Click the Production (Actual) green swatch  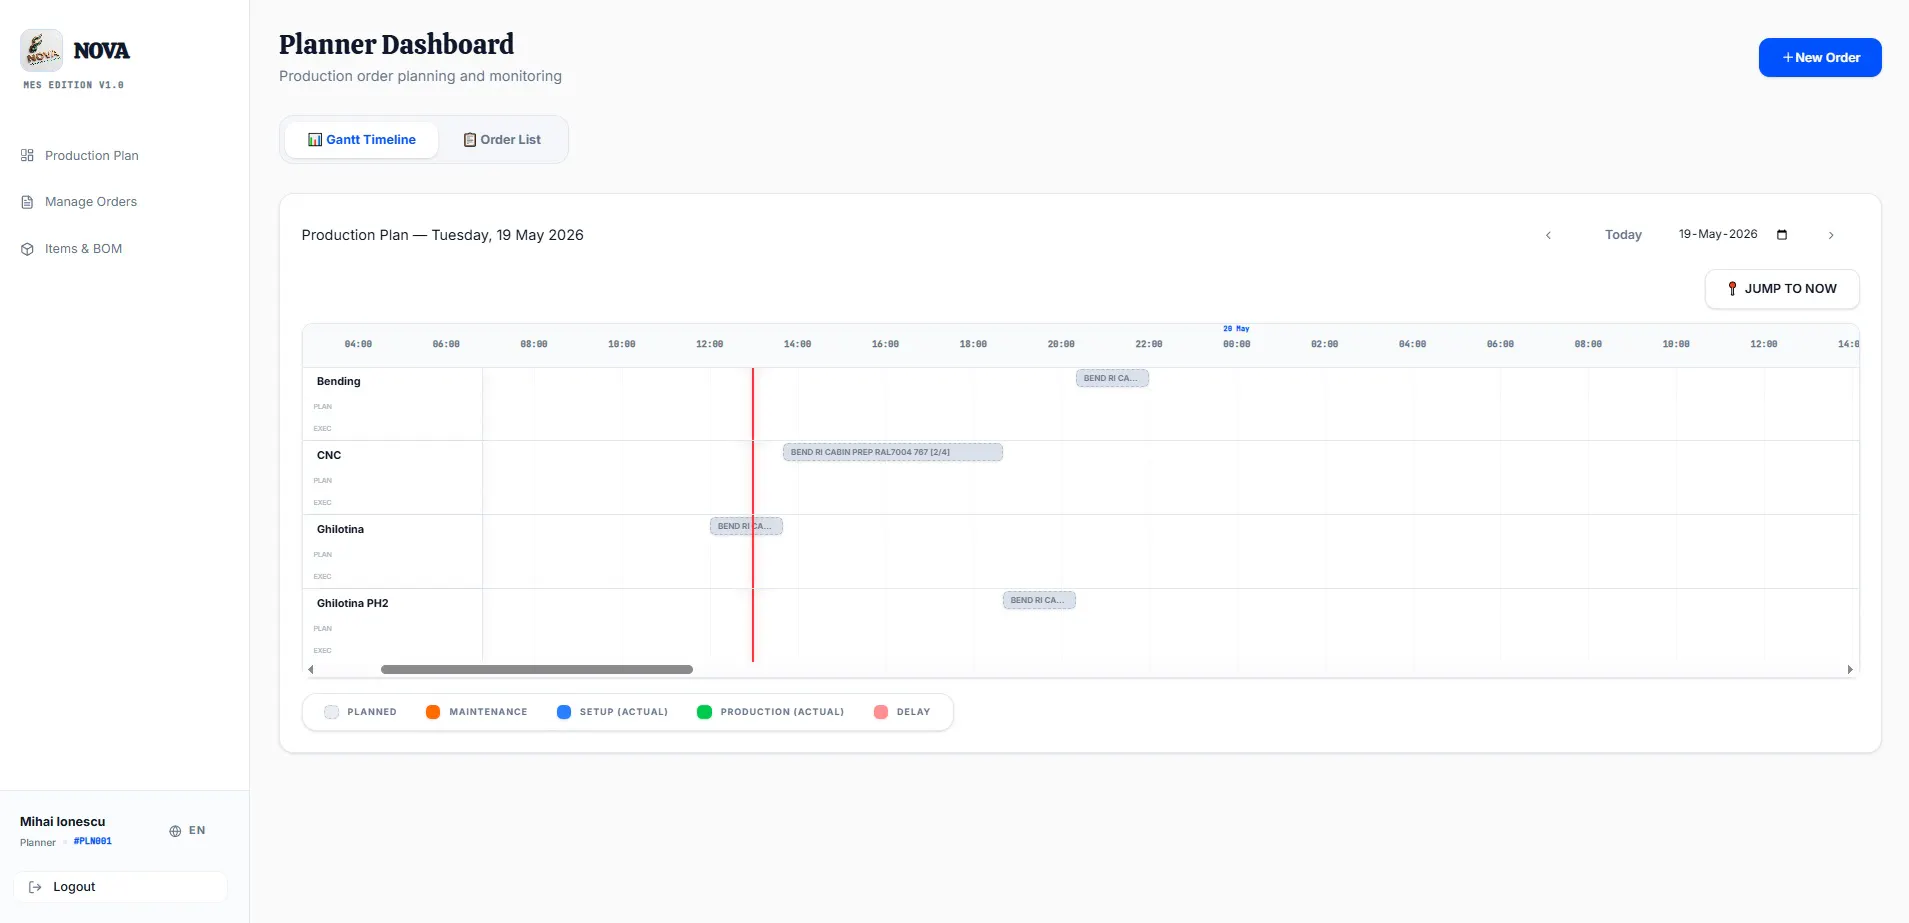point(704,712)
